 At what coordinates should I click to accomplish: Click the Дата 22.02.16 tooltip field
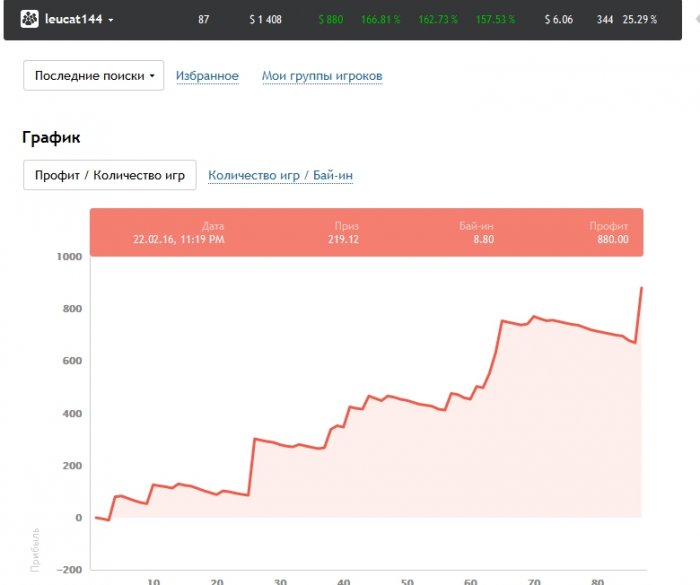click(x=179, y=239)
